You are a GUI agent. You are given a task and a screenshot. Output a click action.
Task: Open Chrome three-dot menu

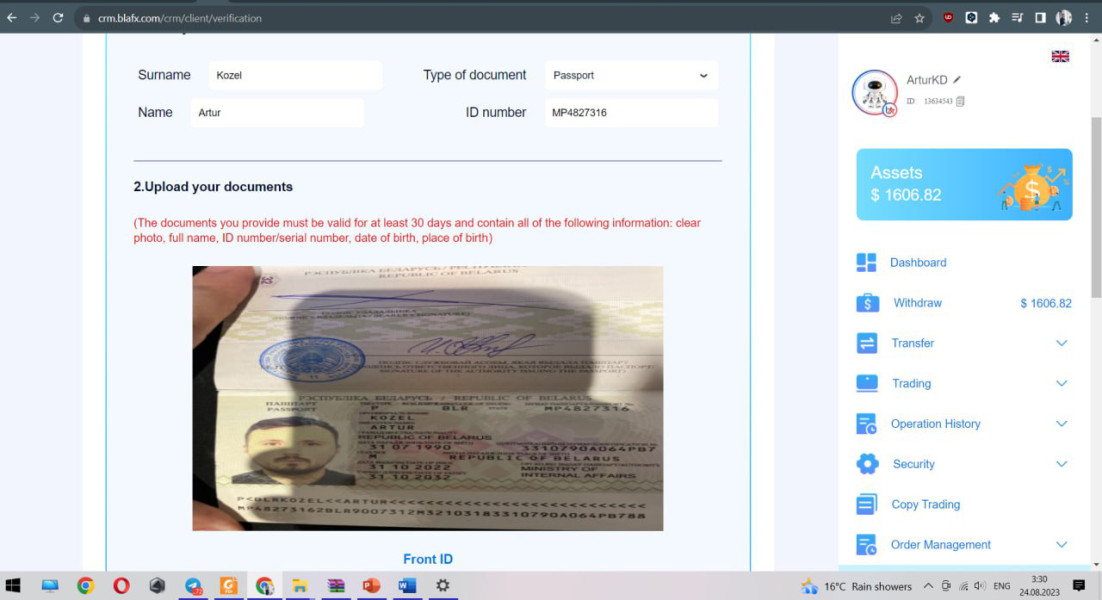click(x=1087, y=18)
